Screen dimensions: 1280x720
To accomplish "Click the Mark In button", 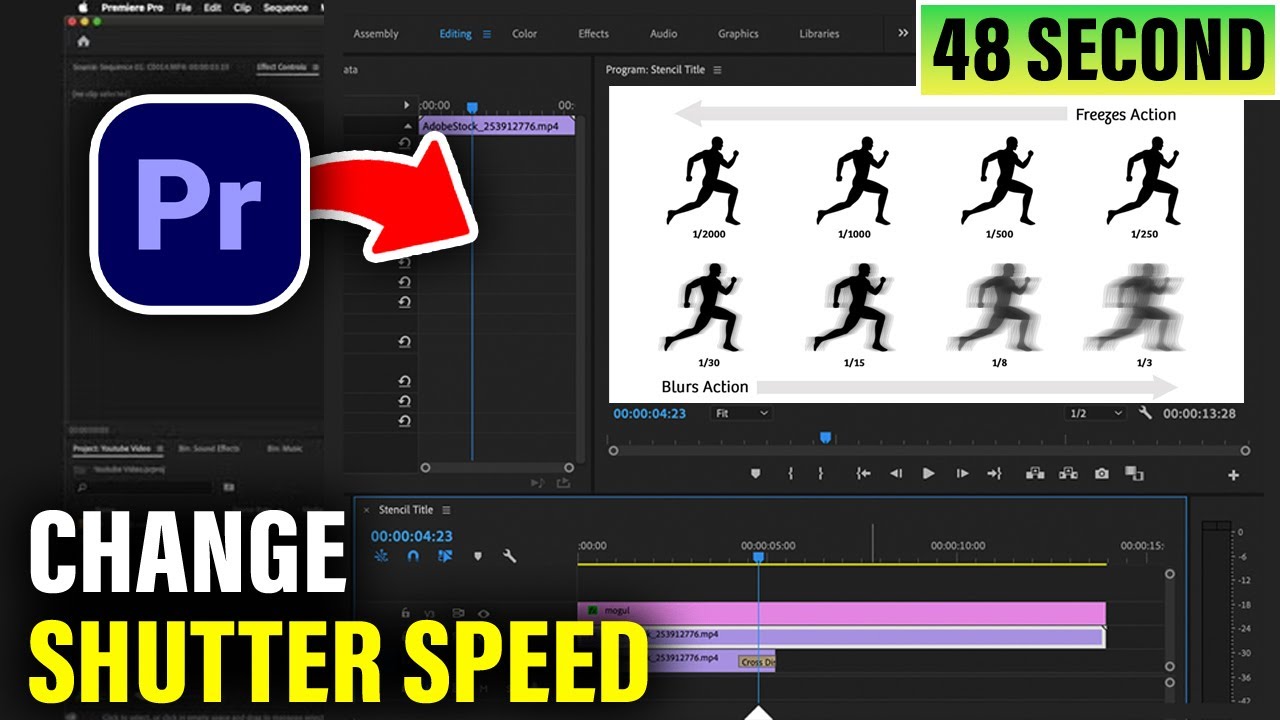I will point(790,474).
